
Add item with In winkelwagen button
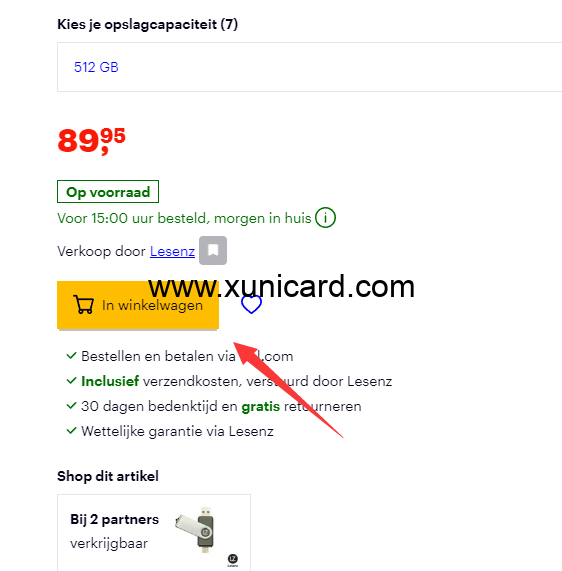pyautogui.click(x=138, y=305)
